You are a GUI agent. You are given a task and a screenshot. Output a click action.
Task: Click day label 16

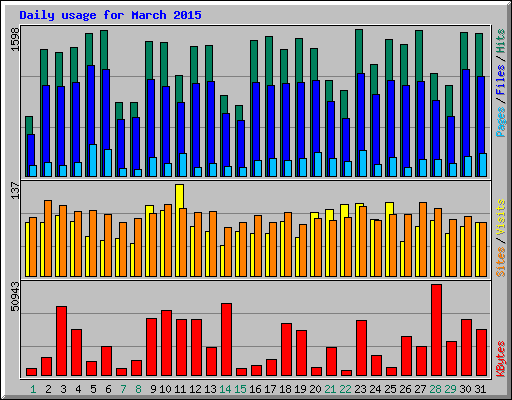(255, 389)
